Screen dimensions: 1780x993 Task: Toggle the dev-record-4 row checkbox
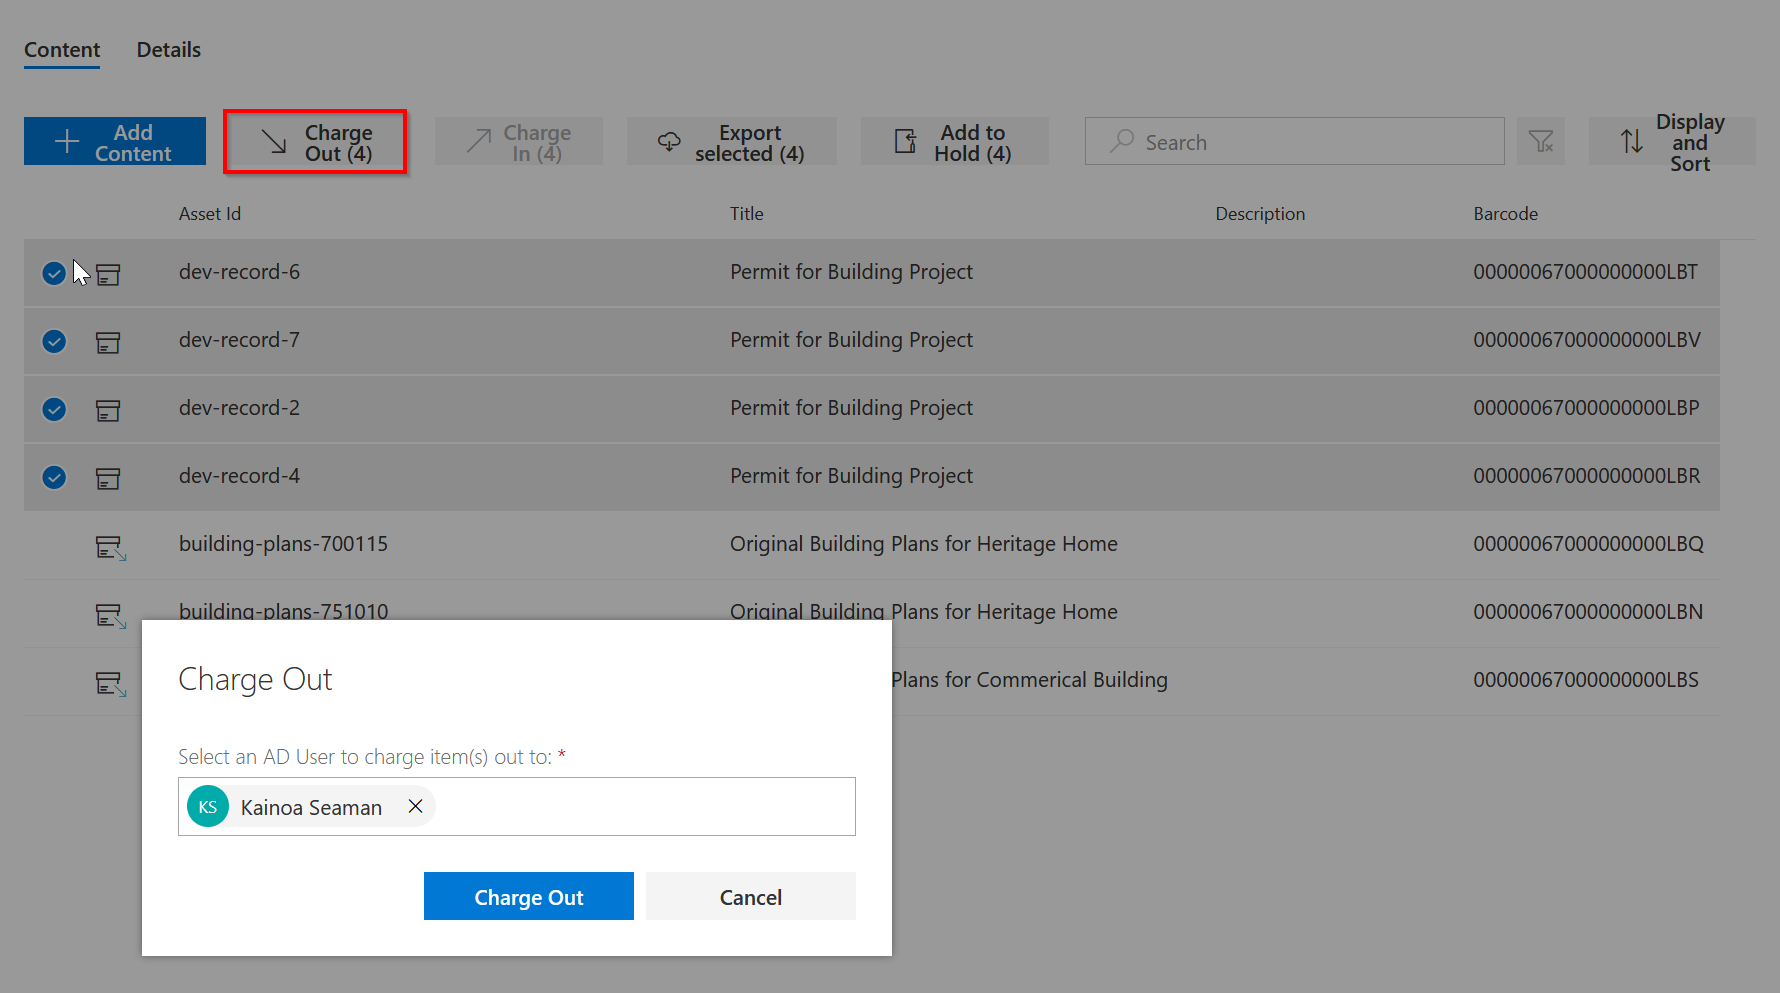click(54, 477)
